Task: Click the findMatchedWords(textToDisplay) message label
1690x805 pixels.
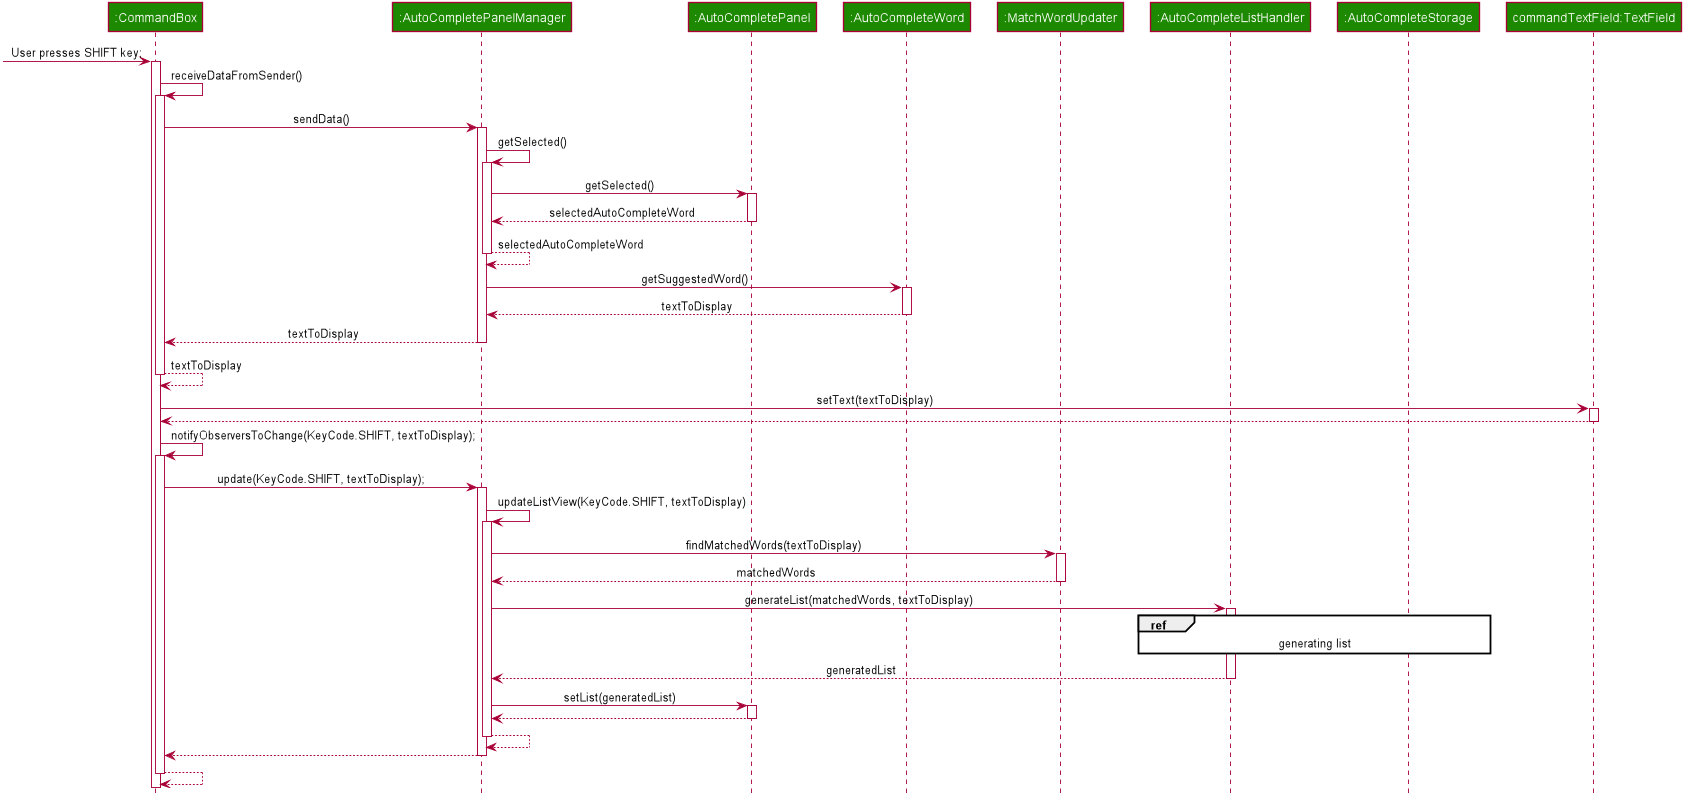Action: coord(773,545)
